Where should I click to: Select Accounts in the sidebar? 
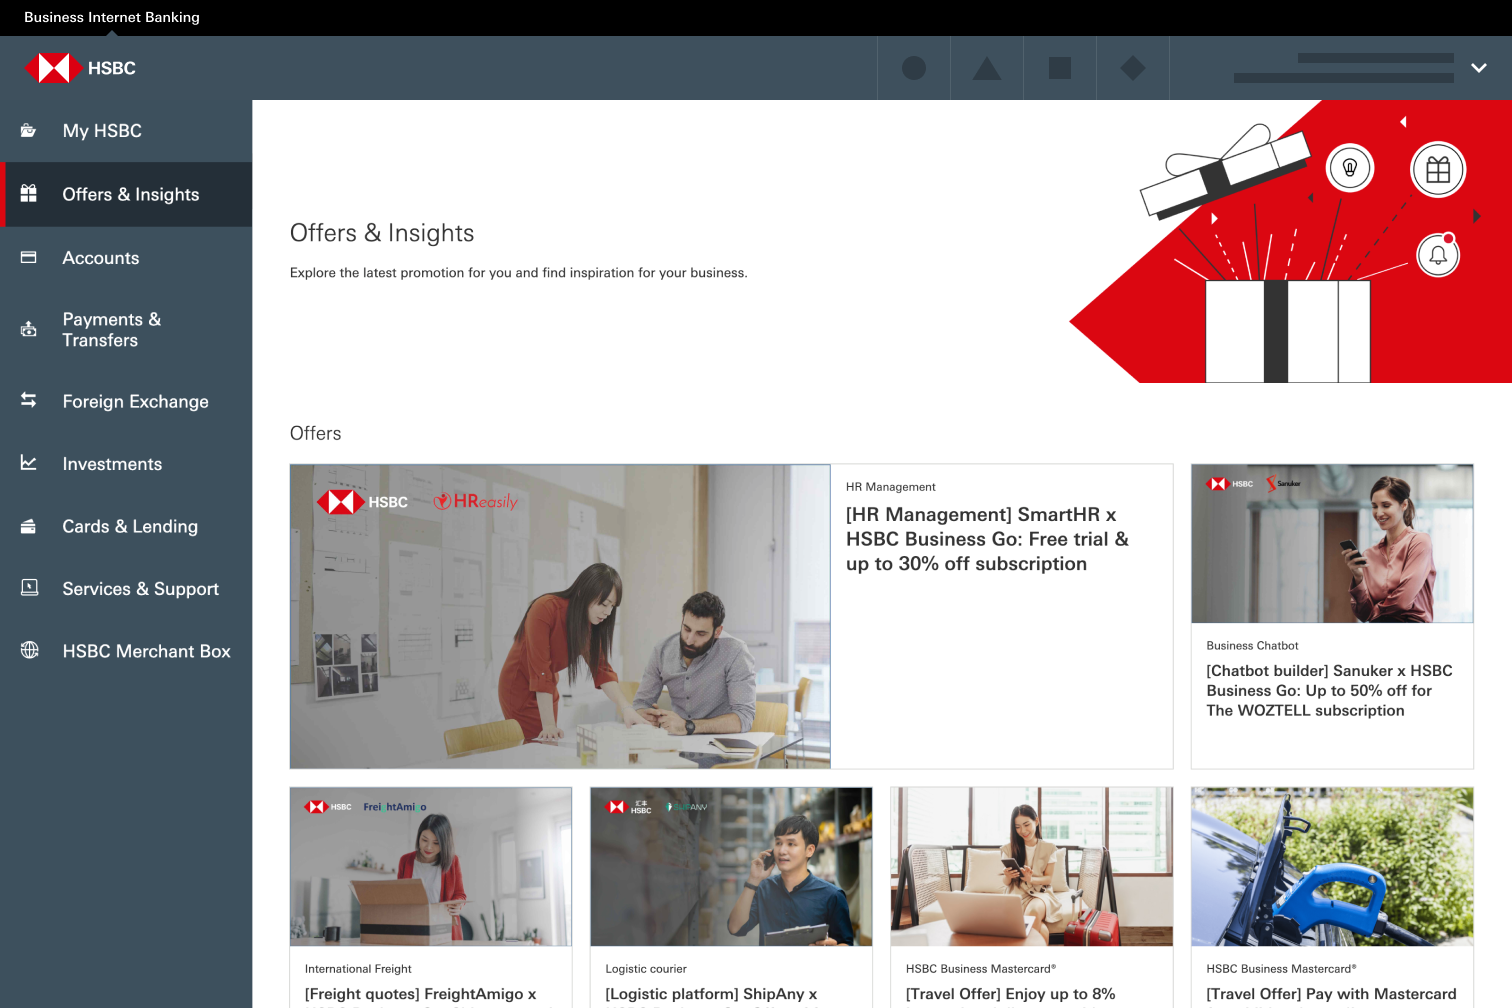[x=101, y=258]
